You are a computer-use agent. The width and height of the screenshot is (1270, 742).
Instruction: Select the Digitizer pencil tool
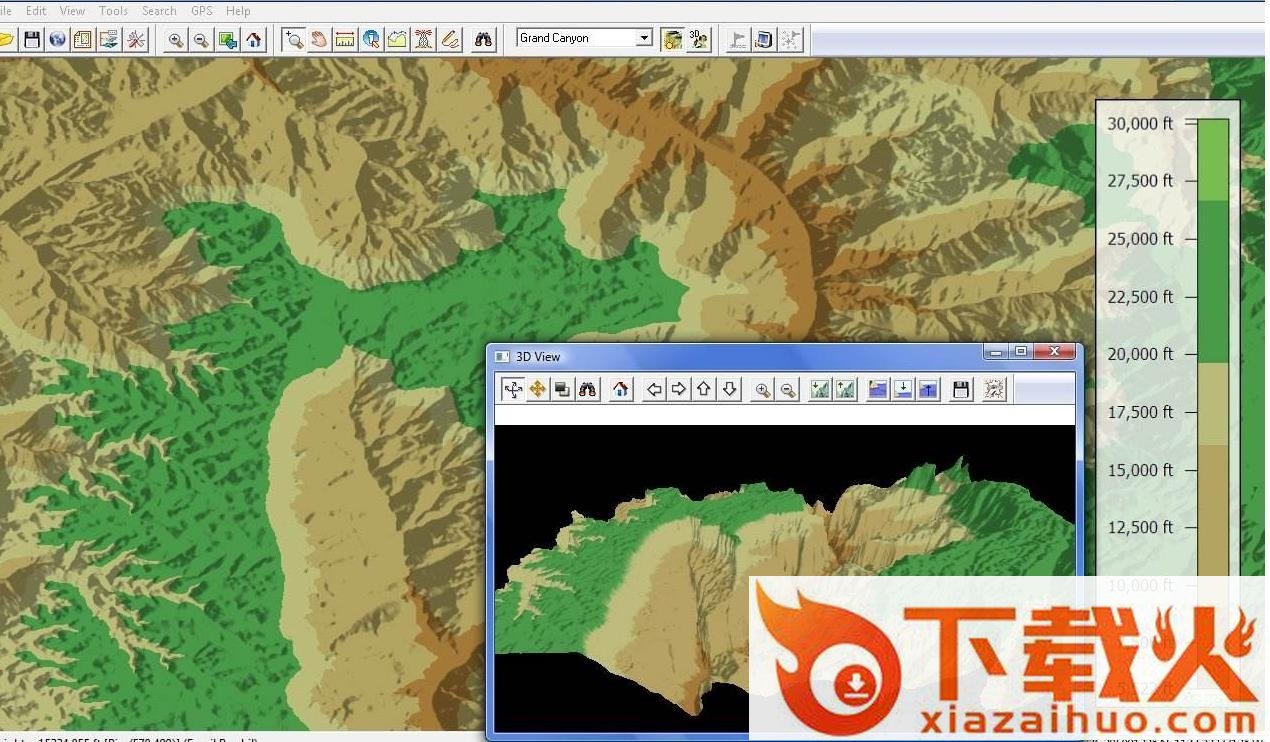[x=449, y=39]
